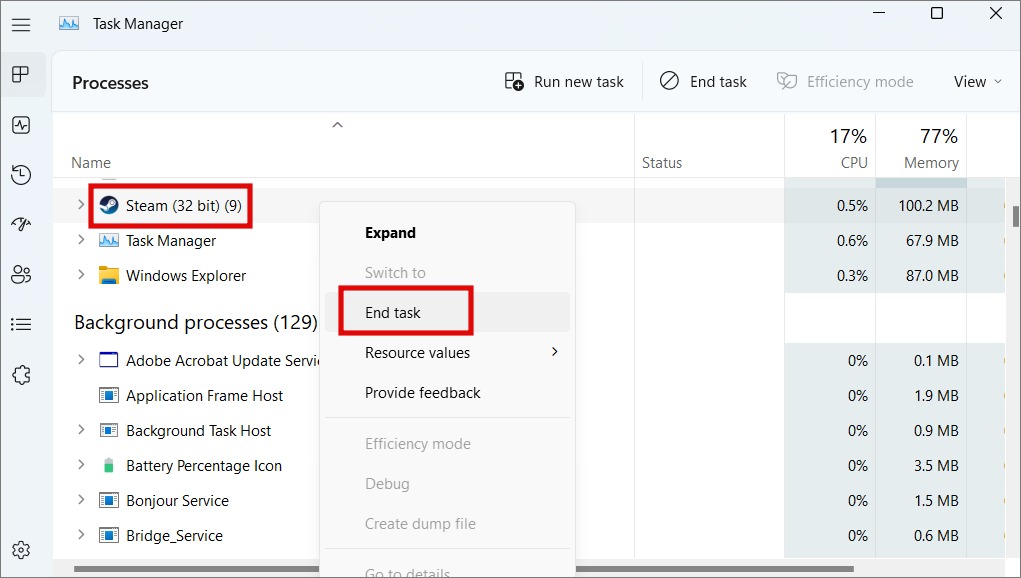
Task: Click the greyed Efficiency mode toolbar button
Action: pos(845,81)
